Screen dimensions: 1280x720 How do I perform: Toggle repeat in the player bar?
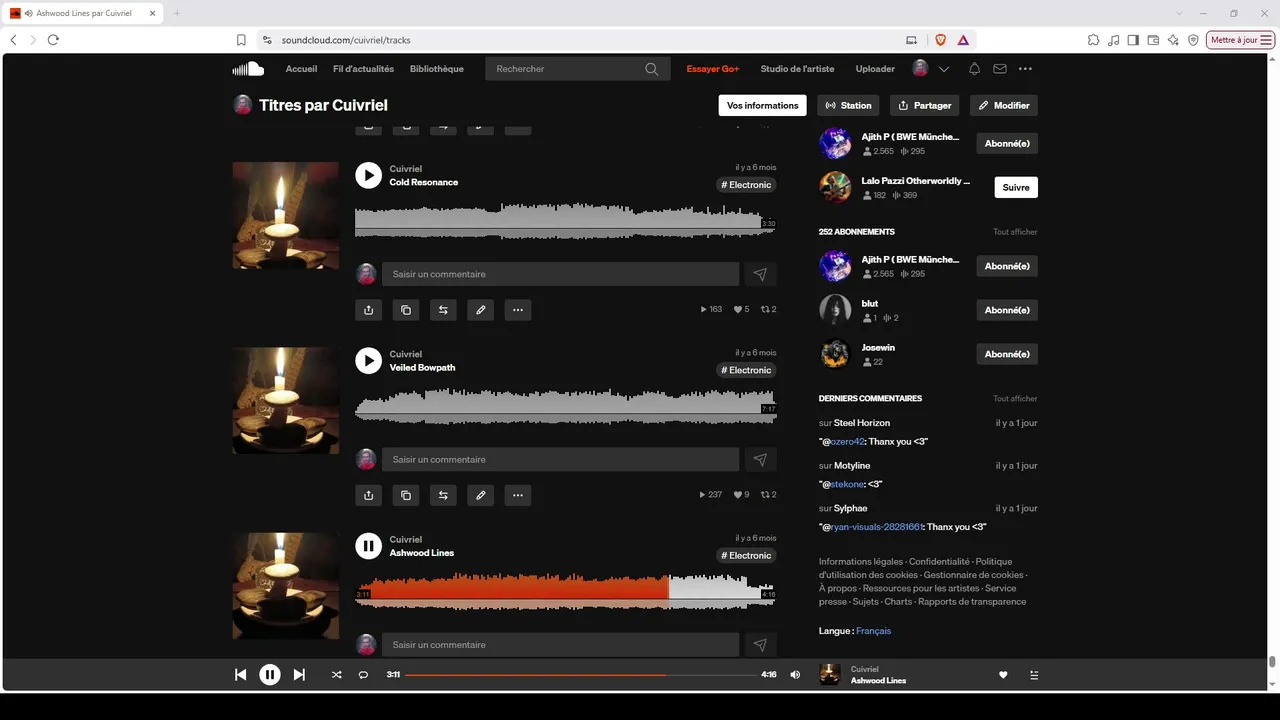click(x=363, y=675)
